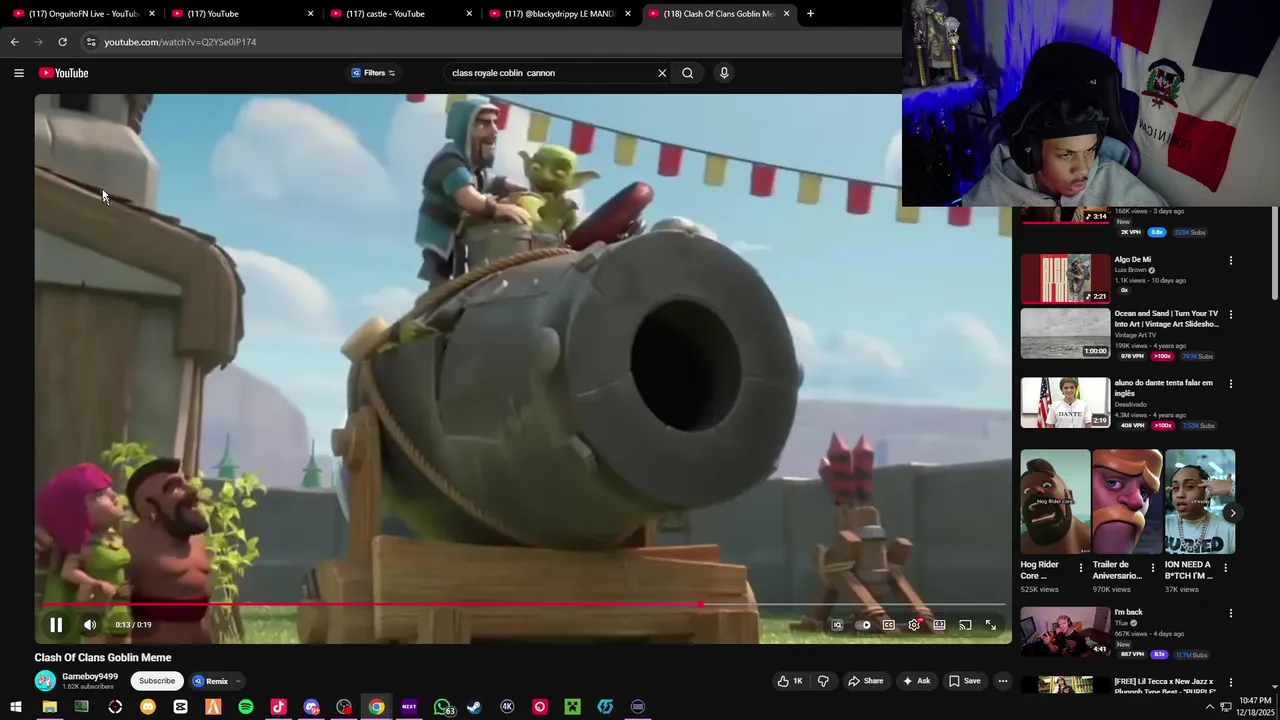Reload the page with the refresh icon
The image size is (1280, 720).
pyautogui.click(x=62, y=42)
